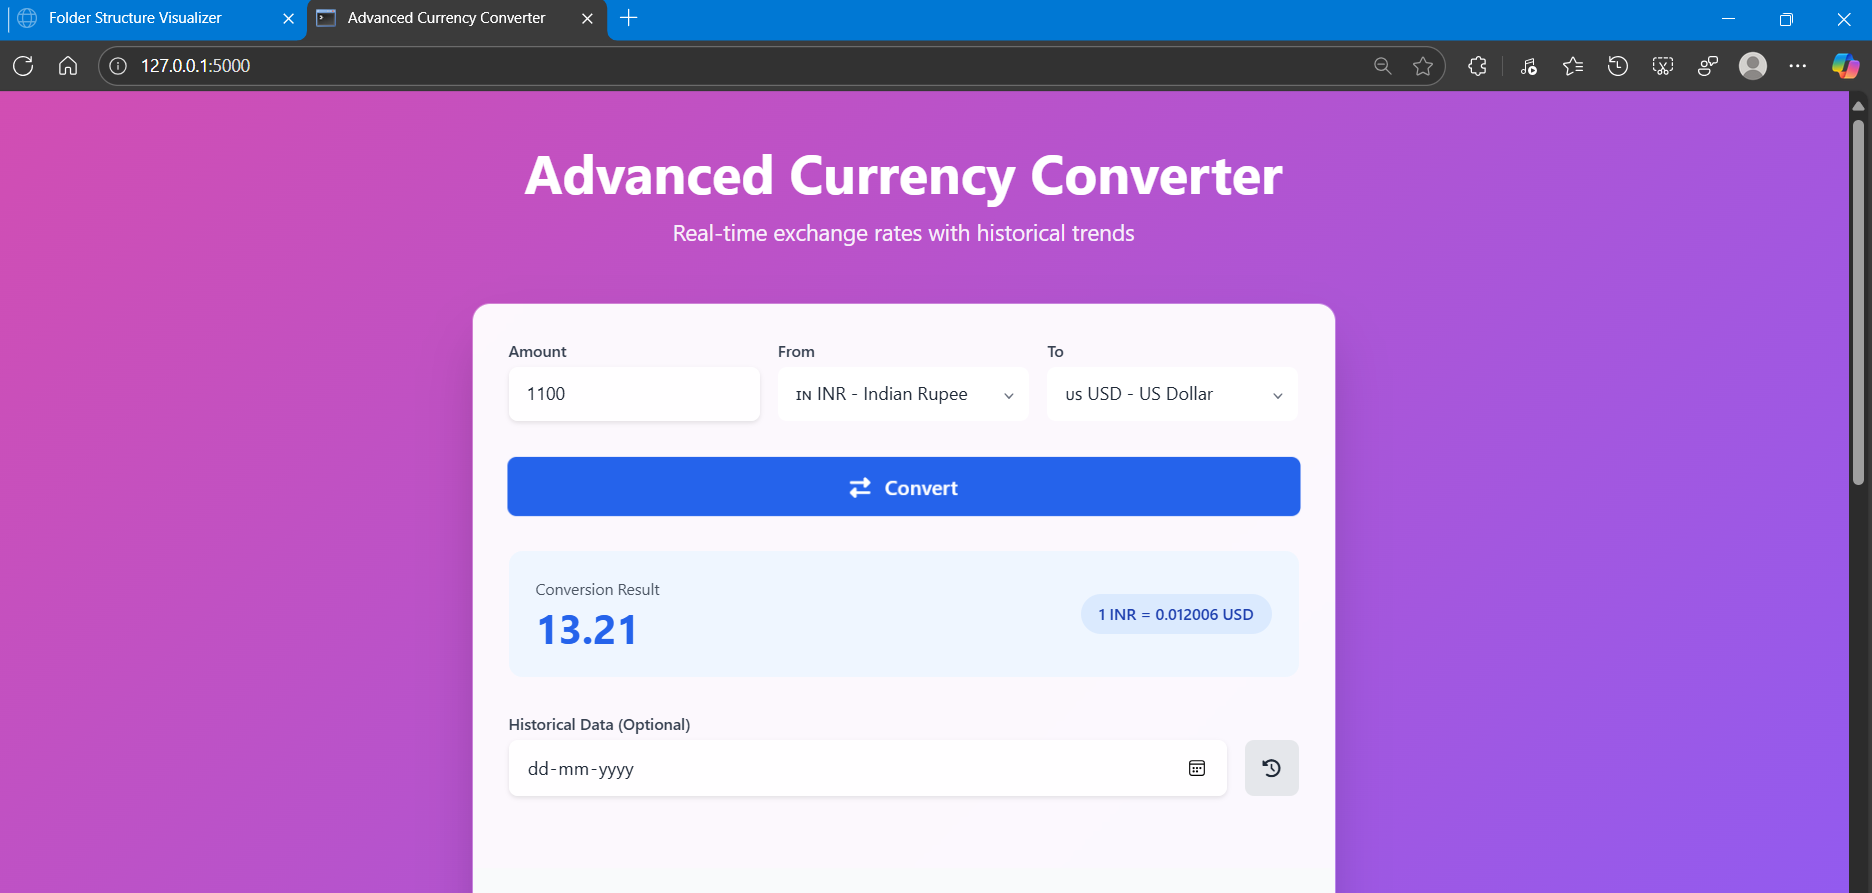Click the page vertical scrollbar thumb

1859,302
